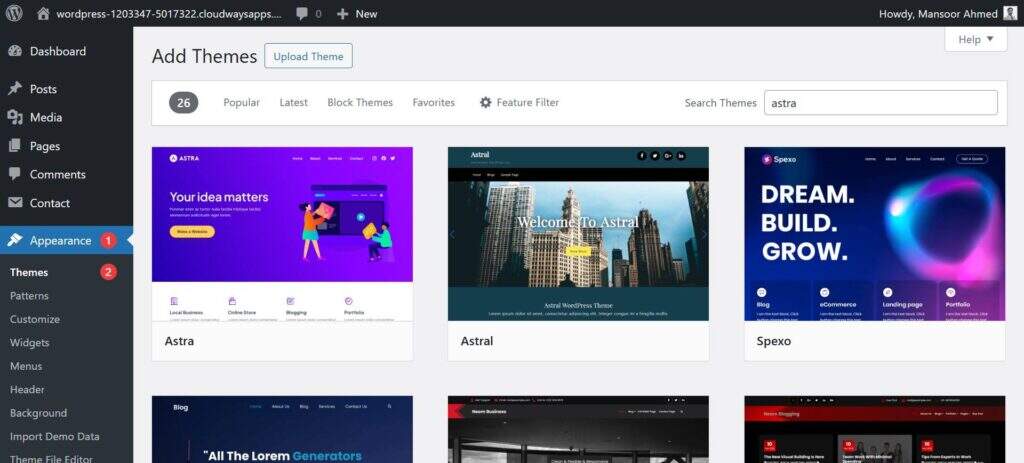This screenshot has width=1024, height=463.
Task: Open Astral theme preview thumbnail
Action: click(x=578, y=234)
